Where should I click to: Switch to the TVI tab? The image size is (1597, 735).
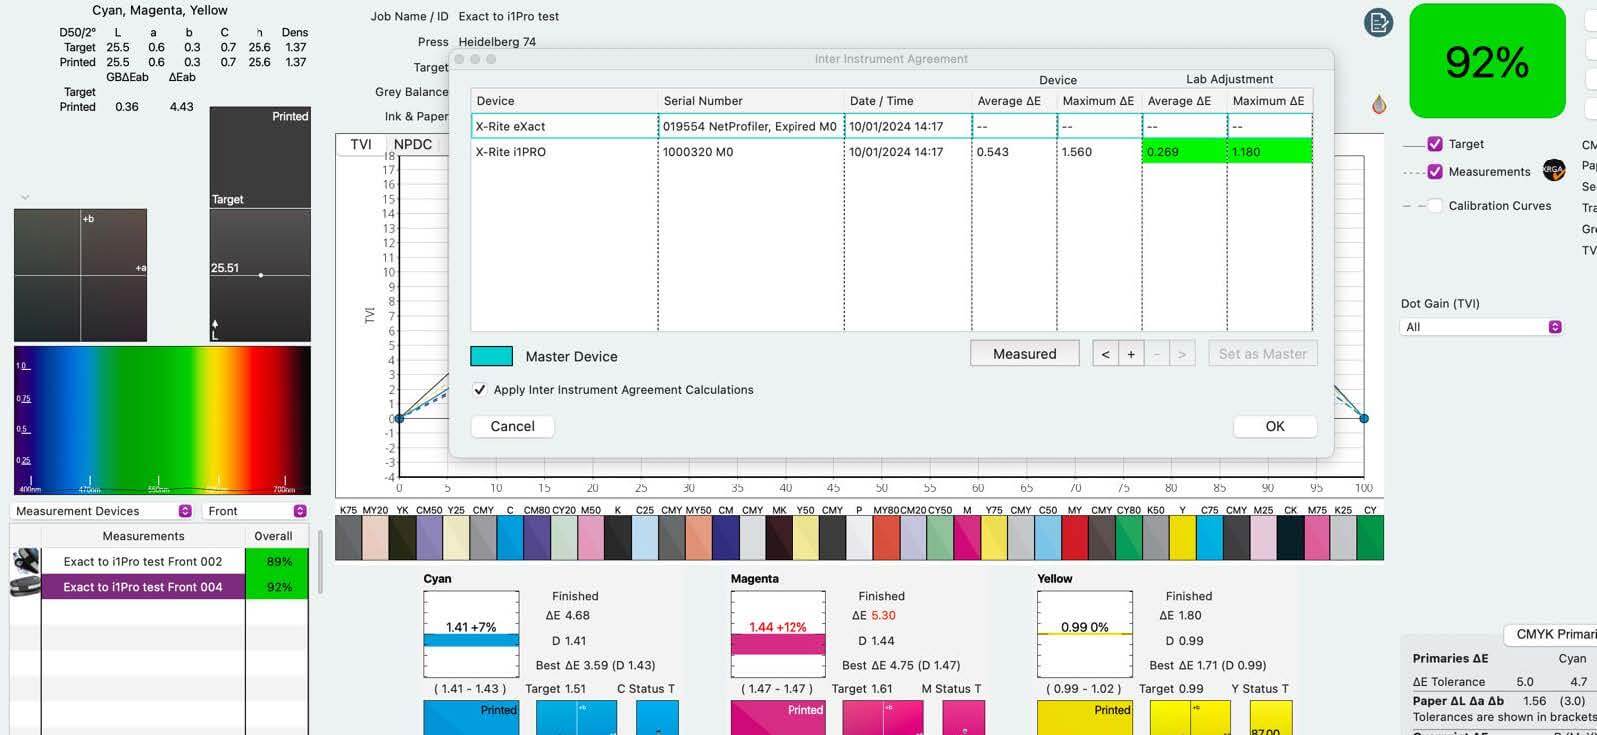point(361,144)
